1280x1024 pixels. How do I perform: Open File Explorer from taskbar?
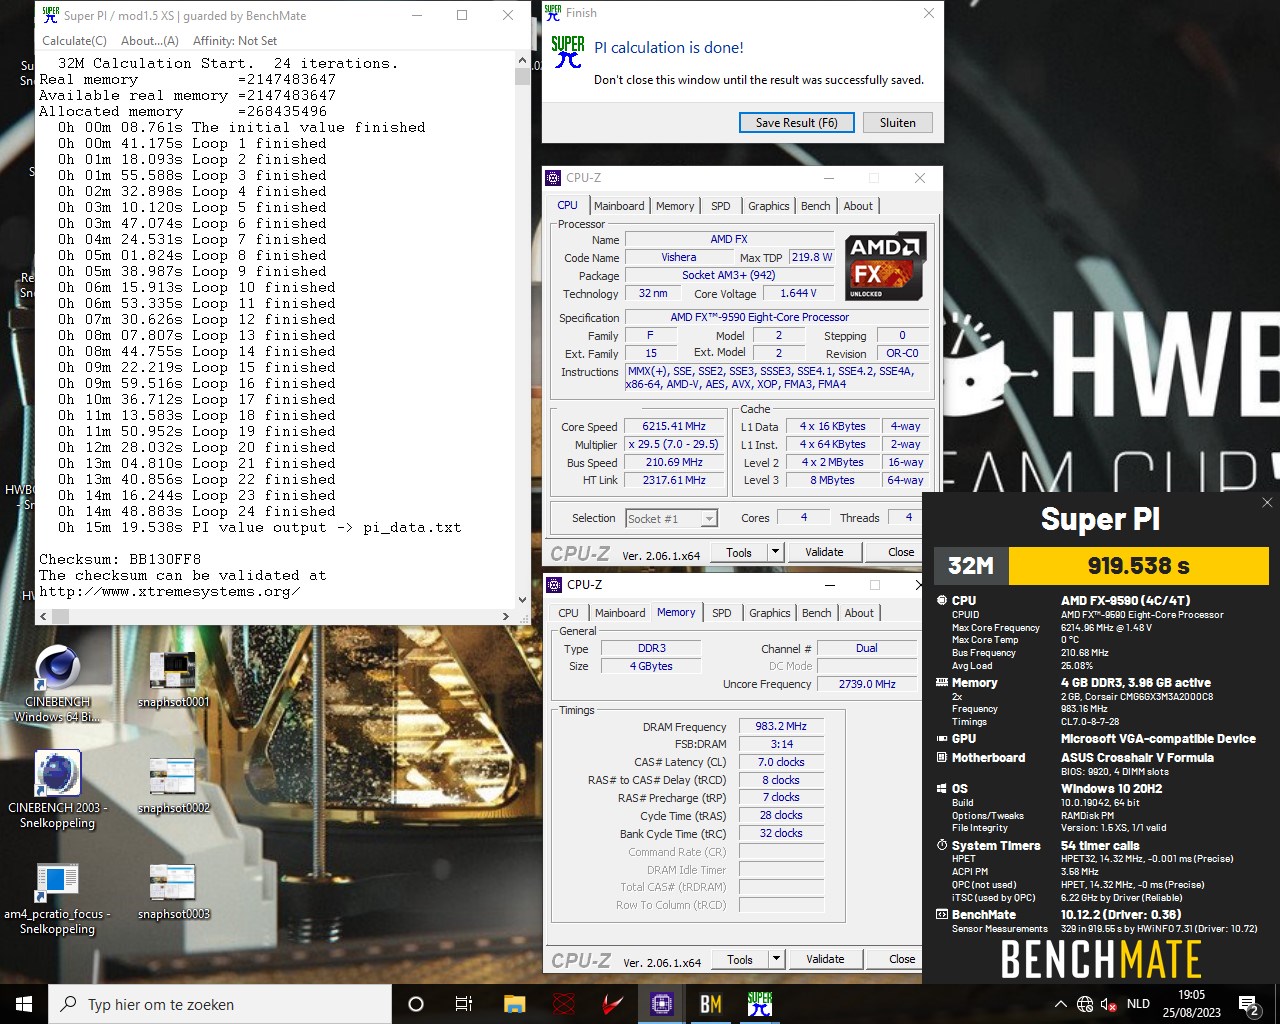pos(514,1004)
